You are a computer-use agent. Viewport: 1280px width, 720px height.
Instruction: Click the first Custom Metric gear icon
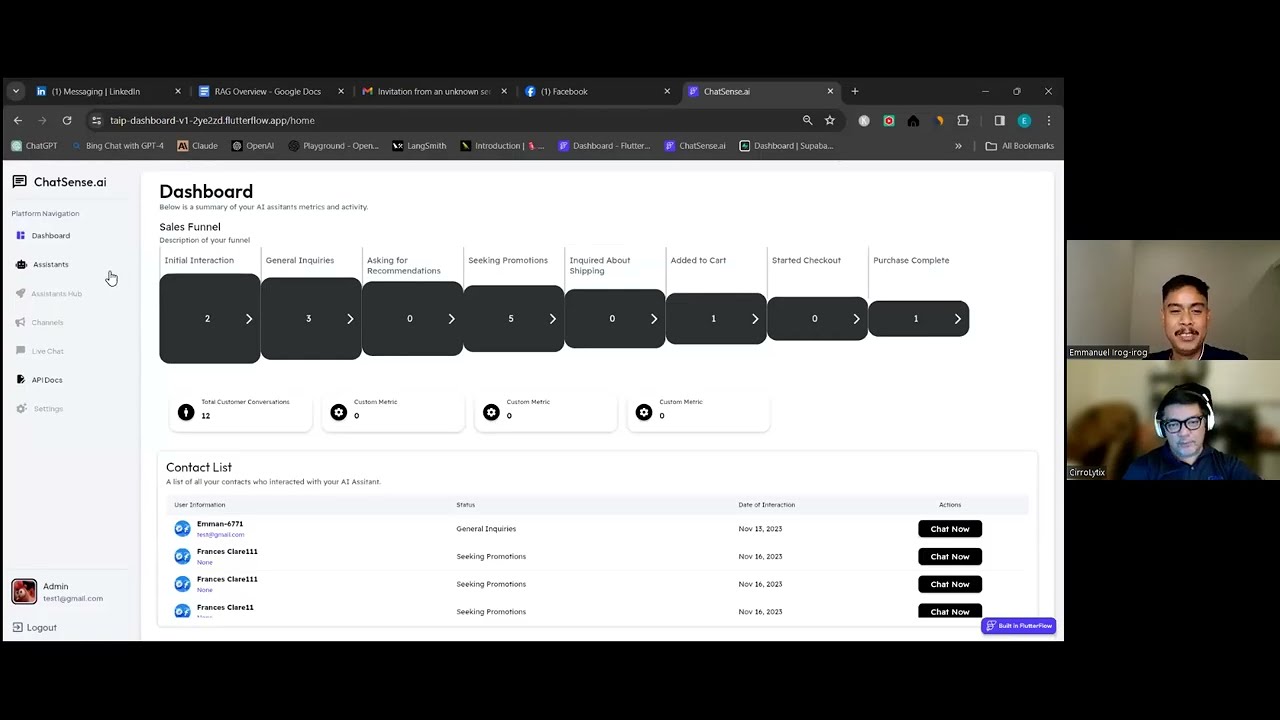[339, 412]
